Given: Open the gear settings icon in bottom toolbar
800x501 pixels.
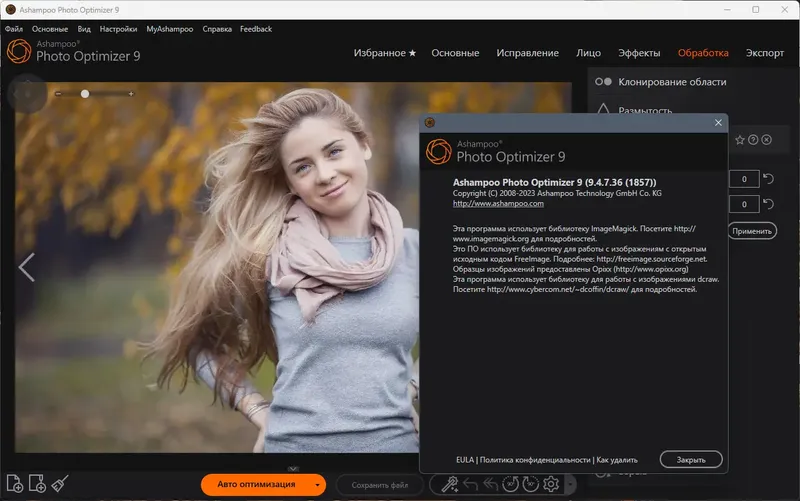Looking at the screenshot, I should pyautogui.click(x=551, y=484).
